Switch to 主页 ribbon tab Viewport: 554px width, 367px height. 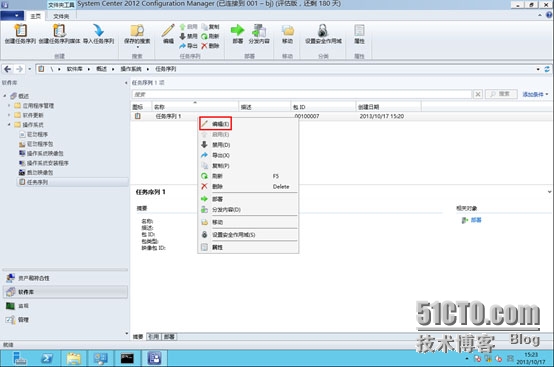(36, 16)
